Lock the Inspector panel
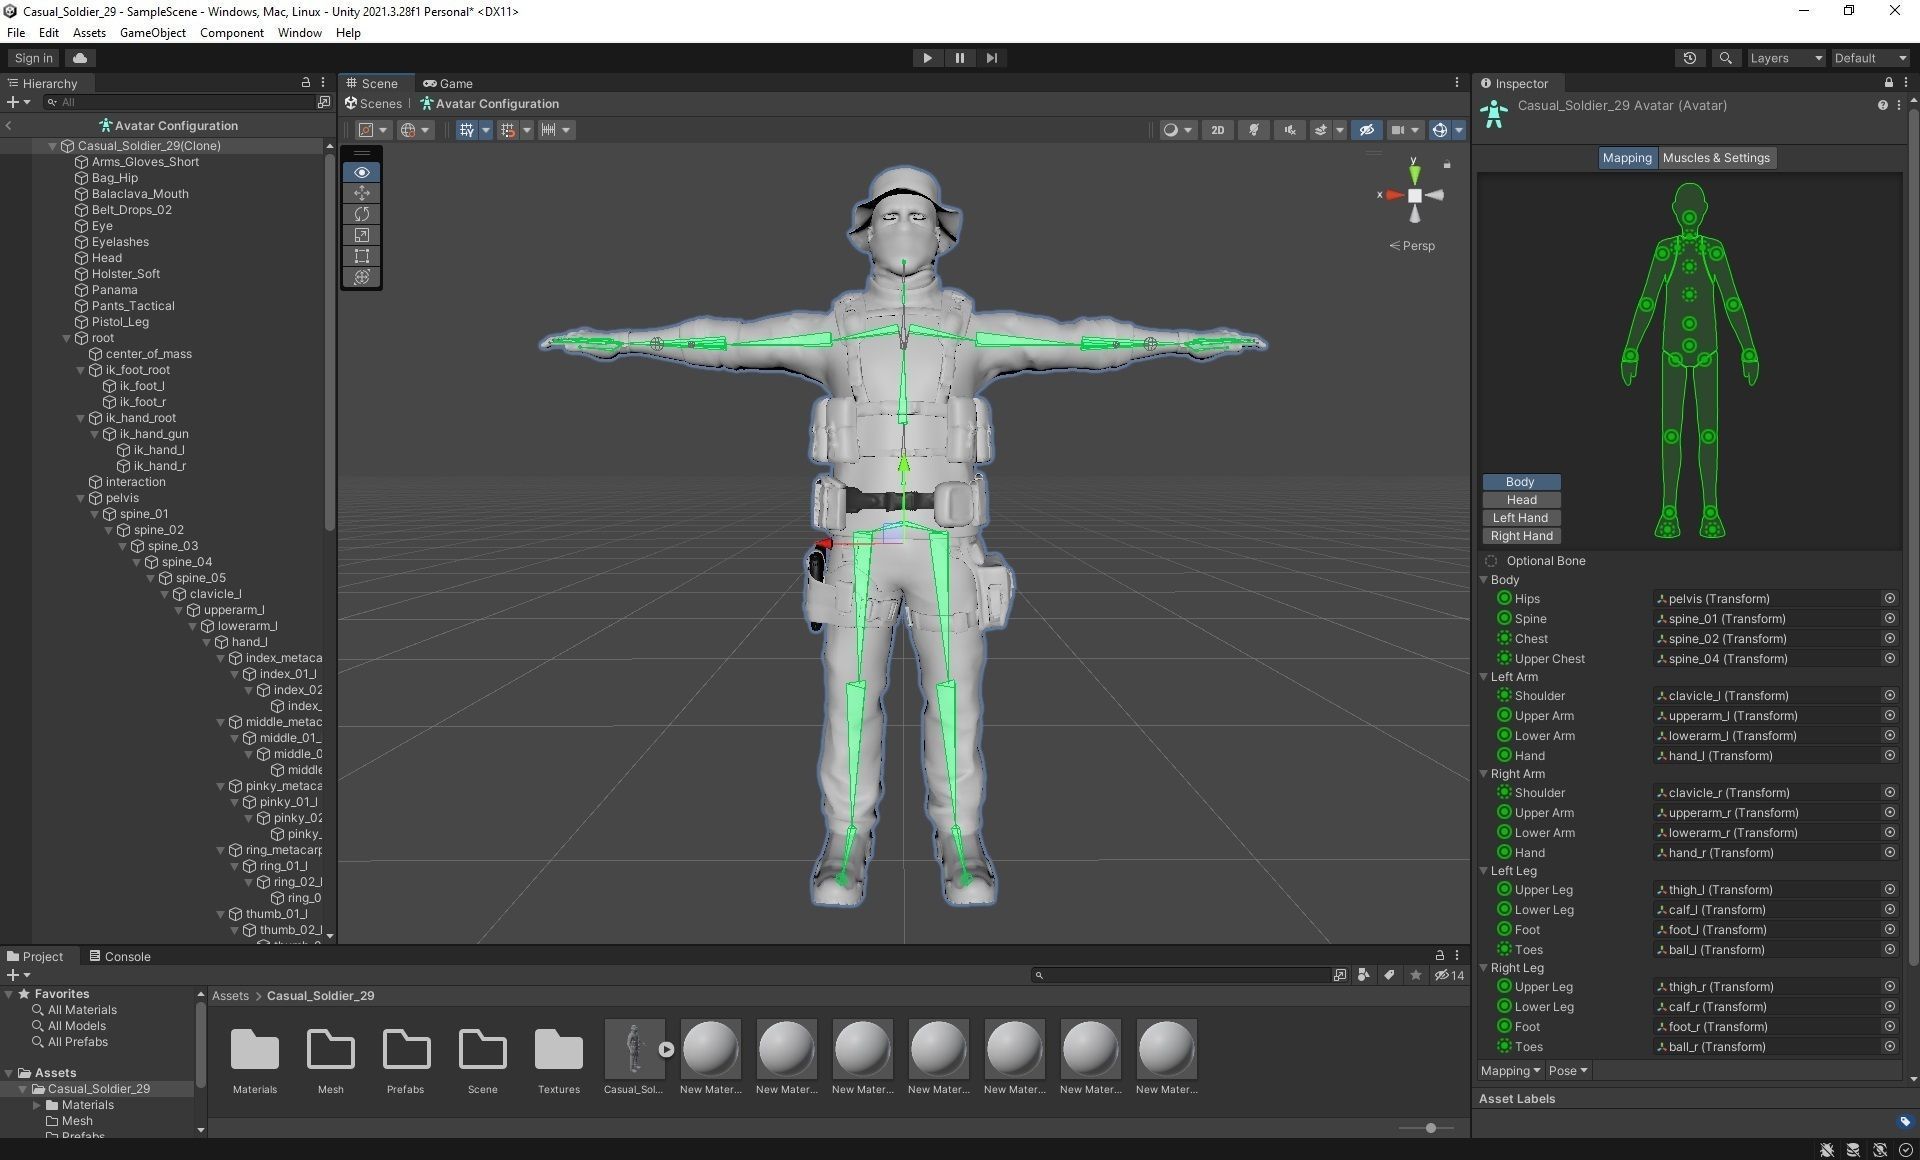 click(x=1888, y=83)
